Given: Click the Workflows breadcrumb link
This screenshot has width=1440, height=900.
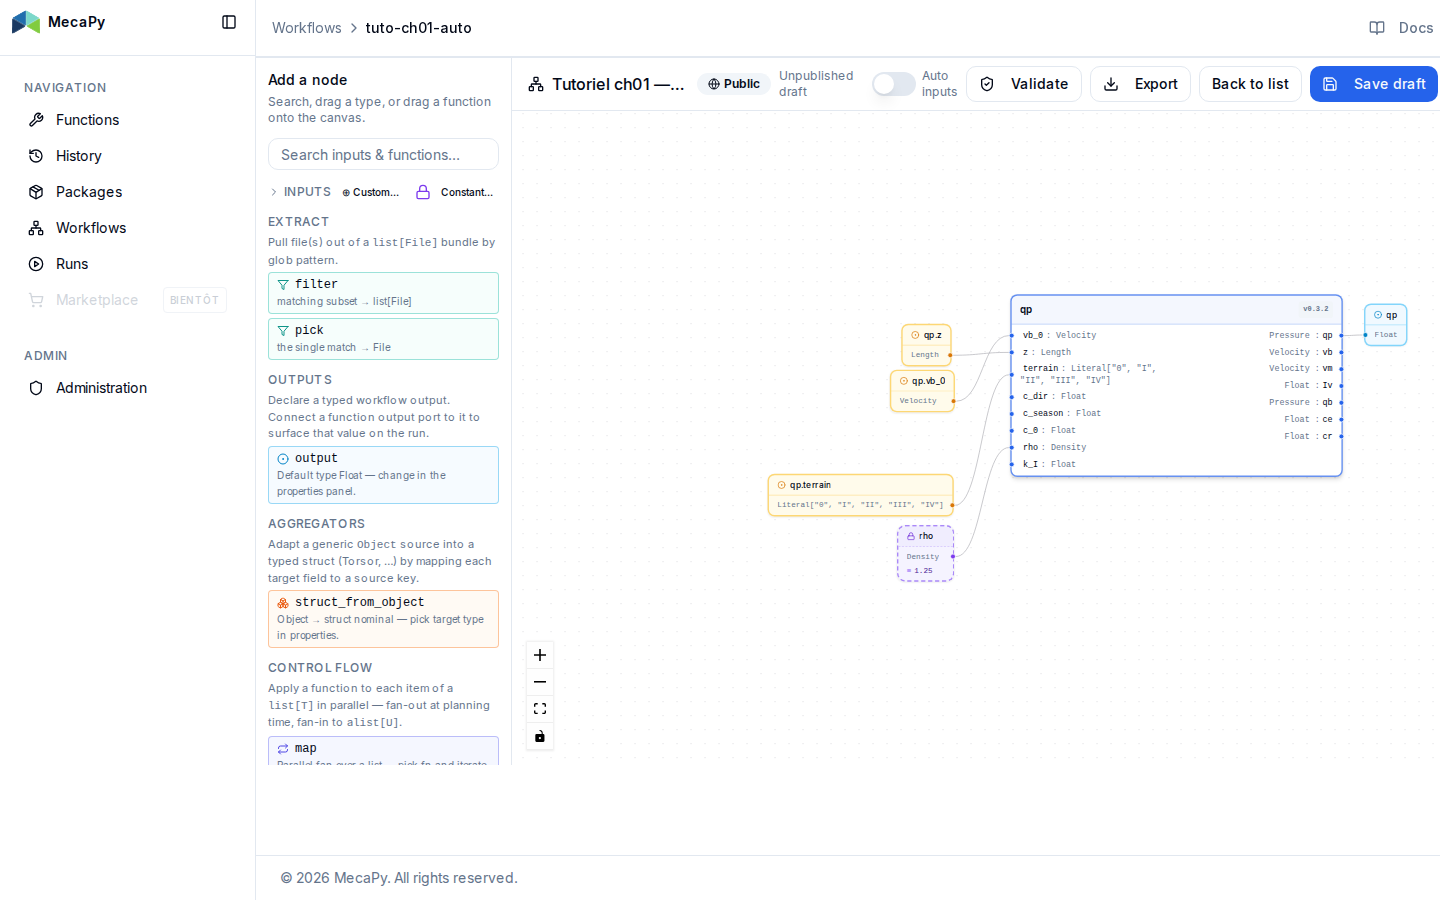Looking at the screenshot, I should [307, 28].
